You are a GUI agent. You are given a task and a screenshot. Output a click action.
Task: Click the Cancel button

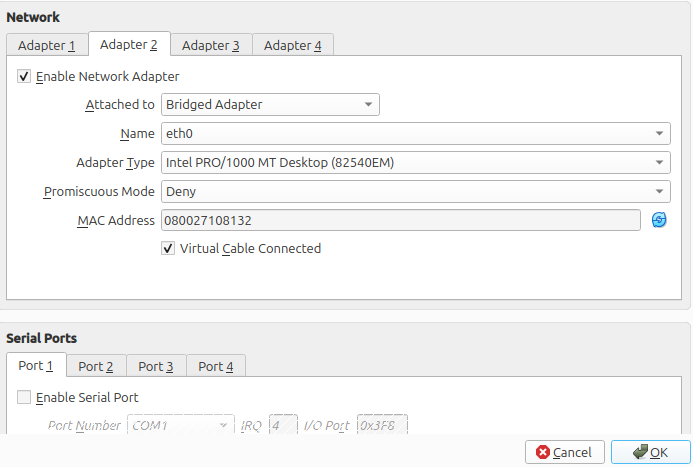pyautogui.click(x=565, y=452)
